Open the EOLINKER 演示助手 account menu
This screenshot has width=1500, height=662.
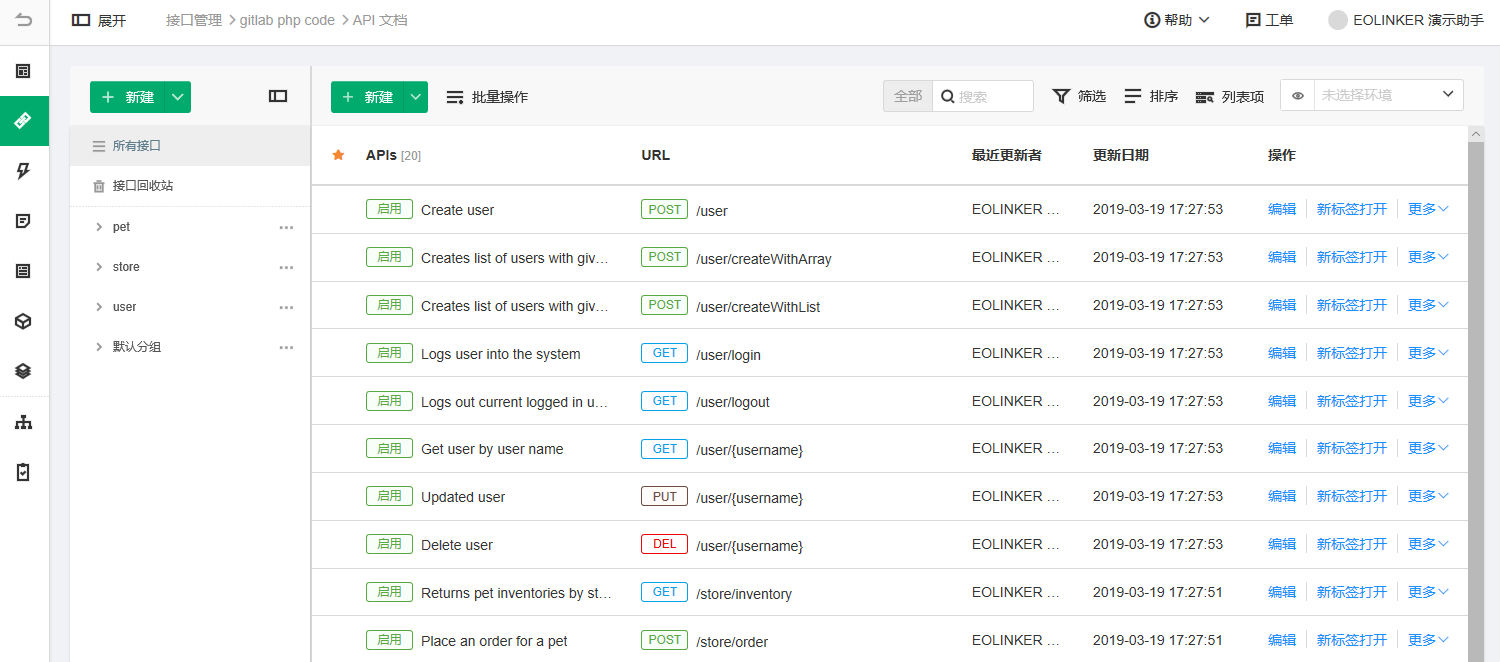coord(1406,20)
